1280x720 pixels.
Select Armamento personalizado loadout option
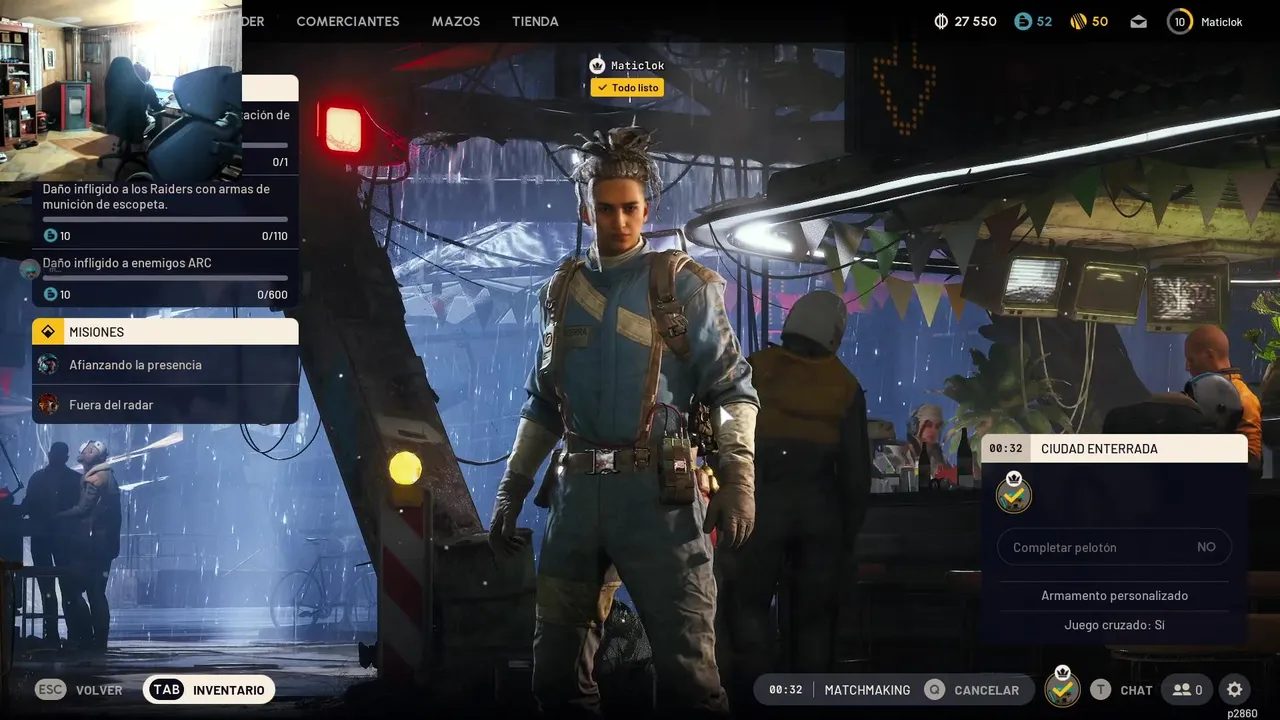pyautogui.click(x=1114, y=595)
